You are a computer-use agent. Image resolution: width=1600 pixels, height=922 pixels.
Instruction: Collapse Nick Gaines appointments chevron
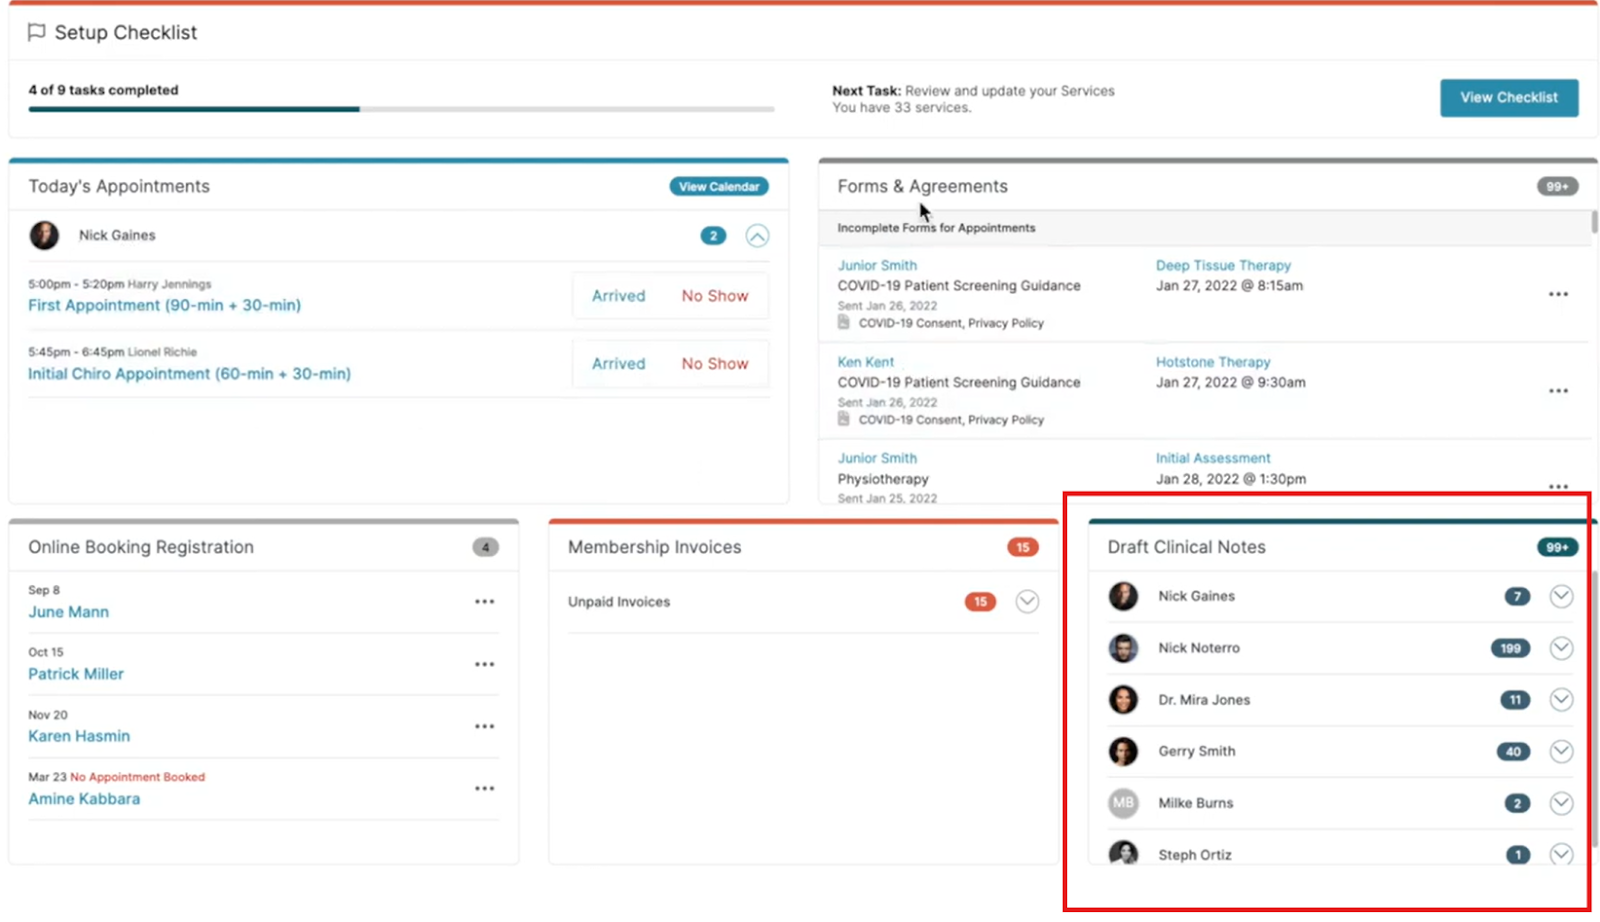click(x=757, y=236)
